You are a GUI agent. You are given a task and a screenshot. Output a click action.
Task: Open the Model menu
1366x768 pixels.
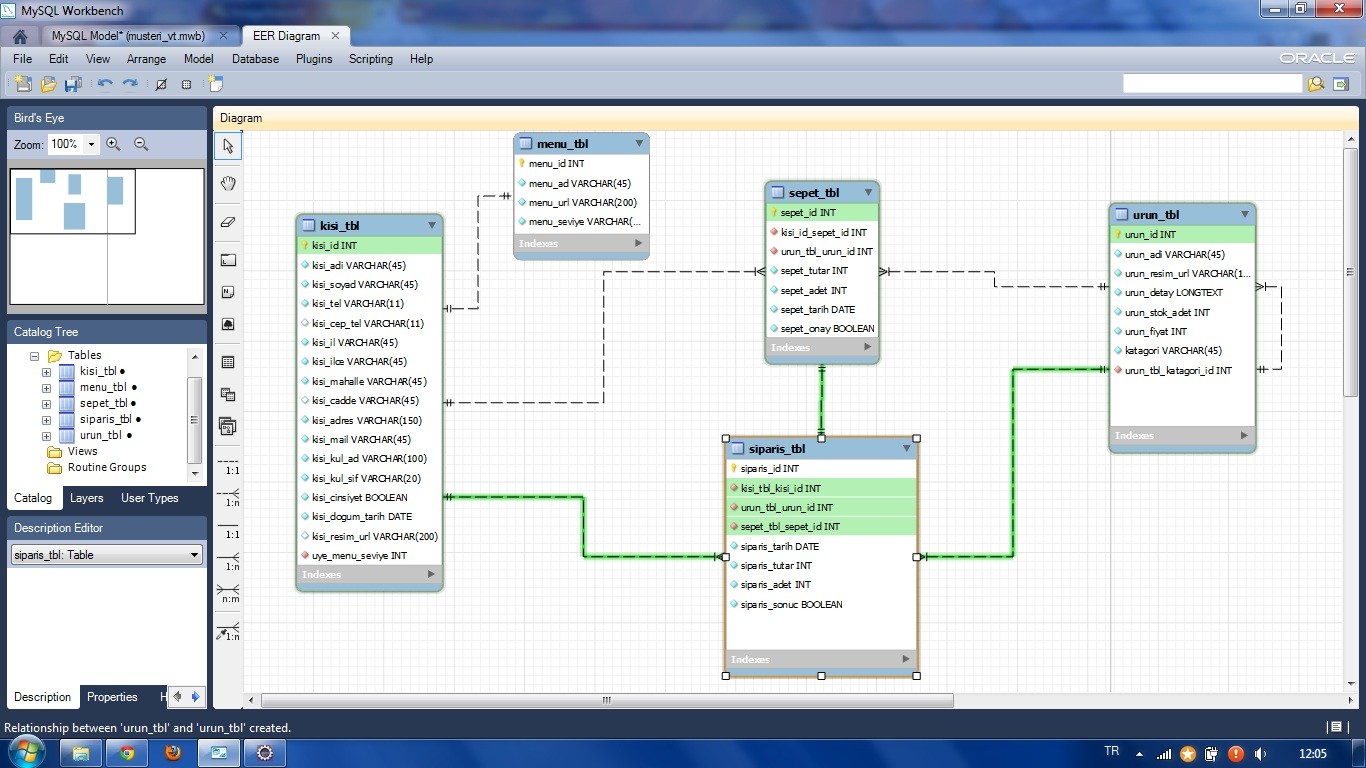[198, 59]
